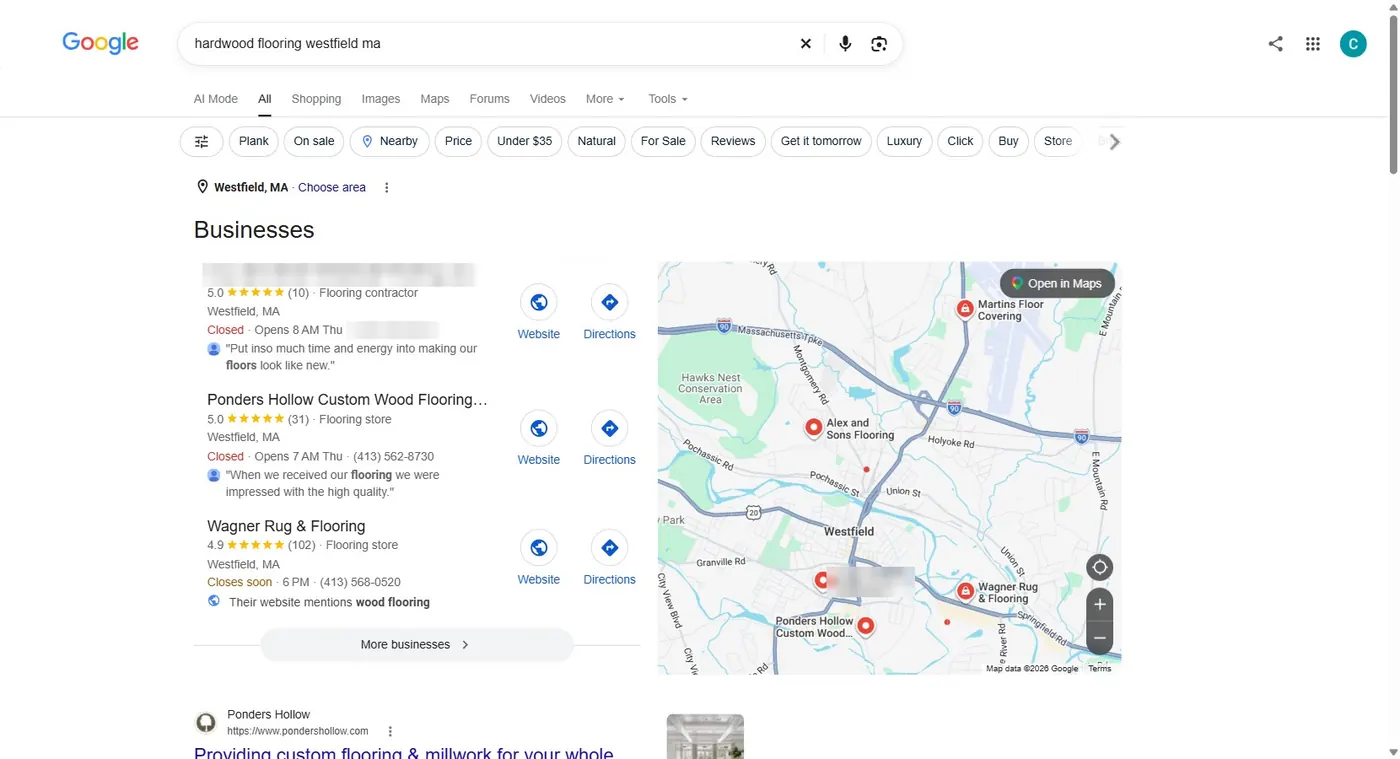1400x759 pixels.
Task: Switch to Maps tab
Action: pyautogui.click(x=435, y=99)
